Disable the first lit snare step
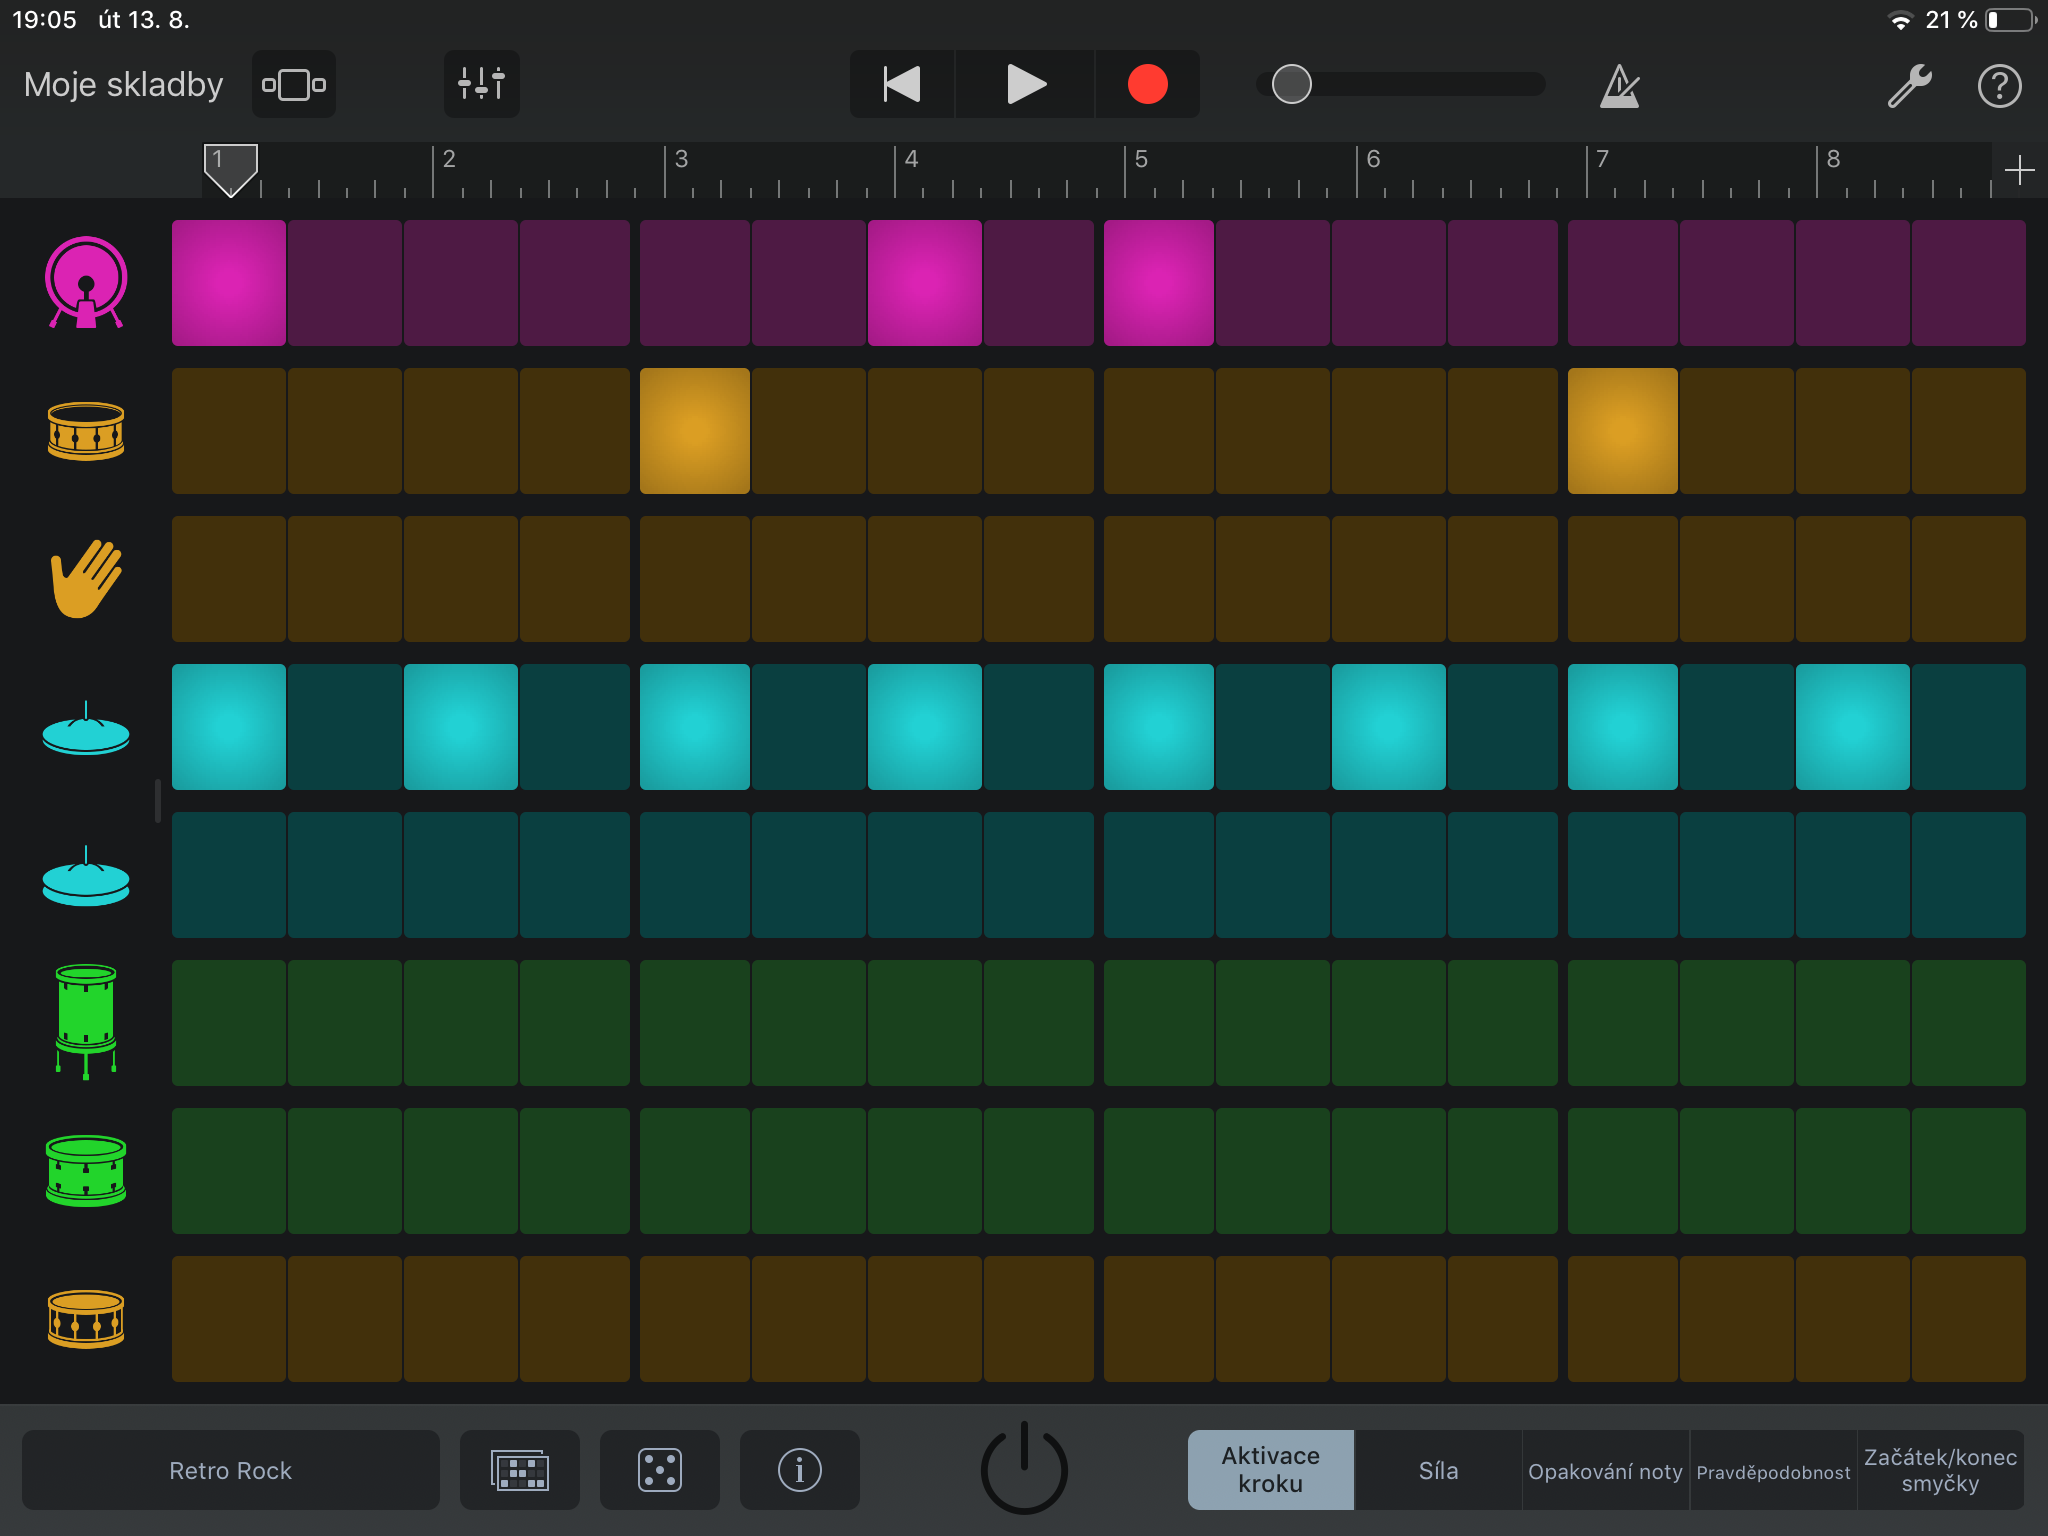The width and height of the screenshot is (2048, 1536). pyautogui.click(x=694, y=431)
